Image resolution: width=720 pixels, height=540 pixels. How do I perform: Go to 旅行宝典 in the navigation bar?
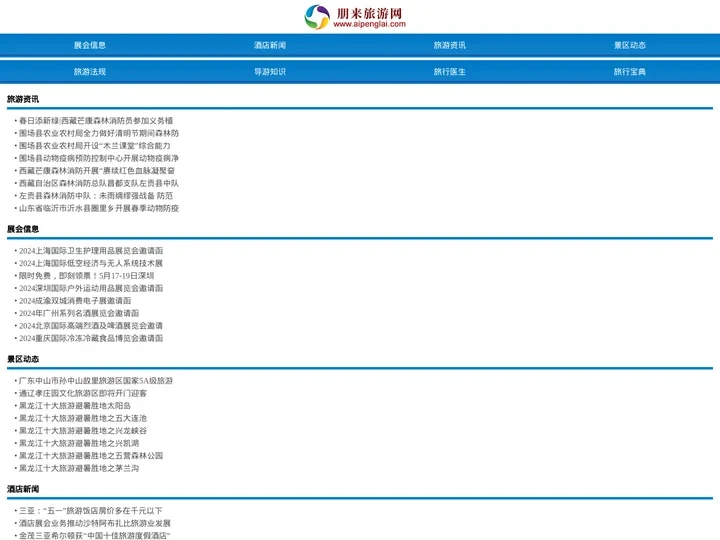(x=630, y=72)
